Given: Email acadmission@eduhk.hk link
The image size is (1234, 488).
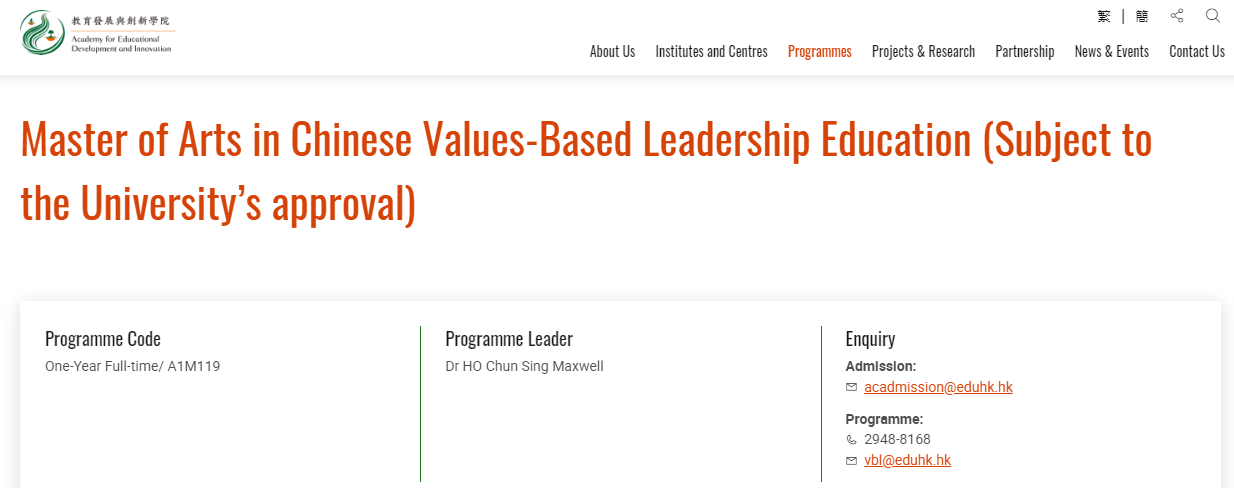Looking at the screenshot, I should (x=938, y=387).
